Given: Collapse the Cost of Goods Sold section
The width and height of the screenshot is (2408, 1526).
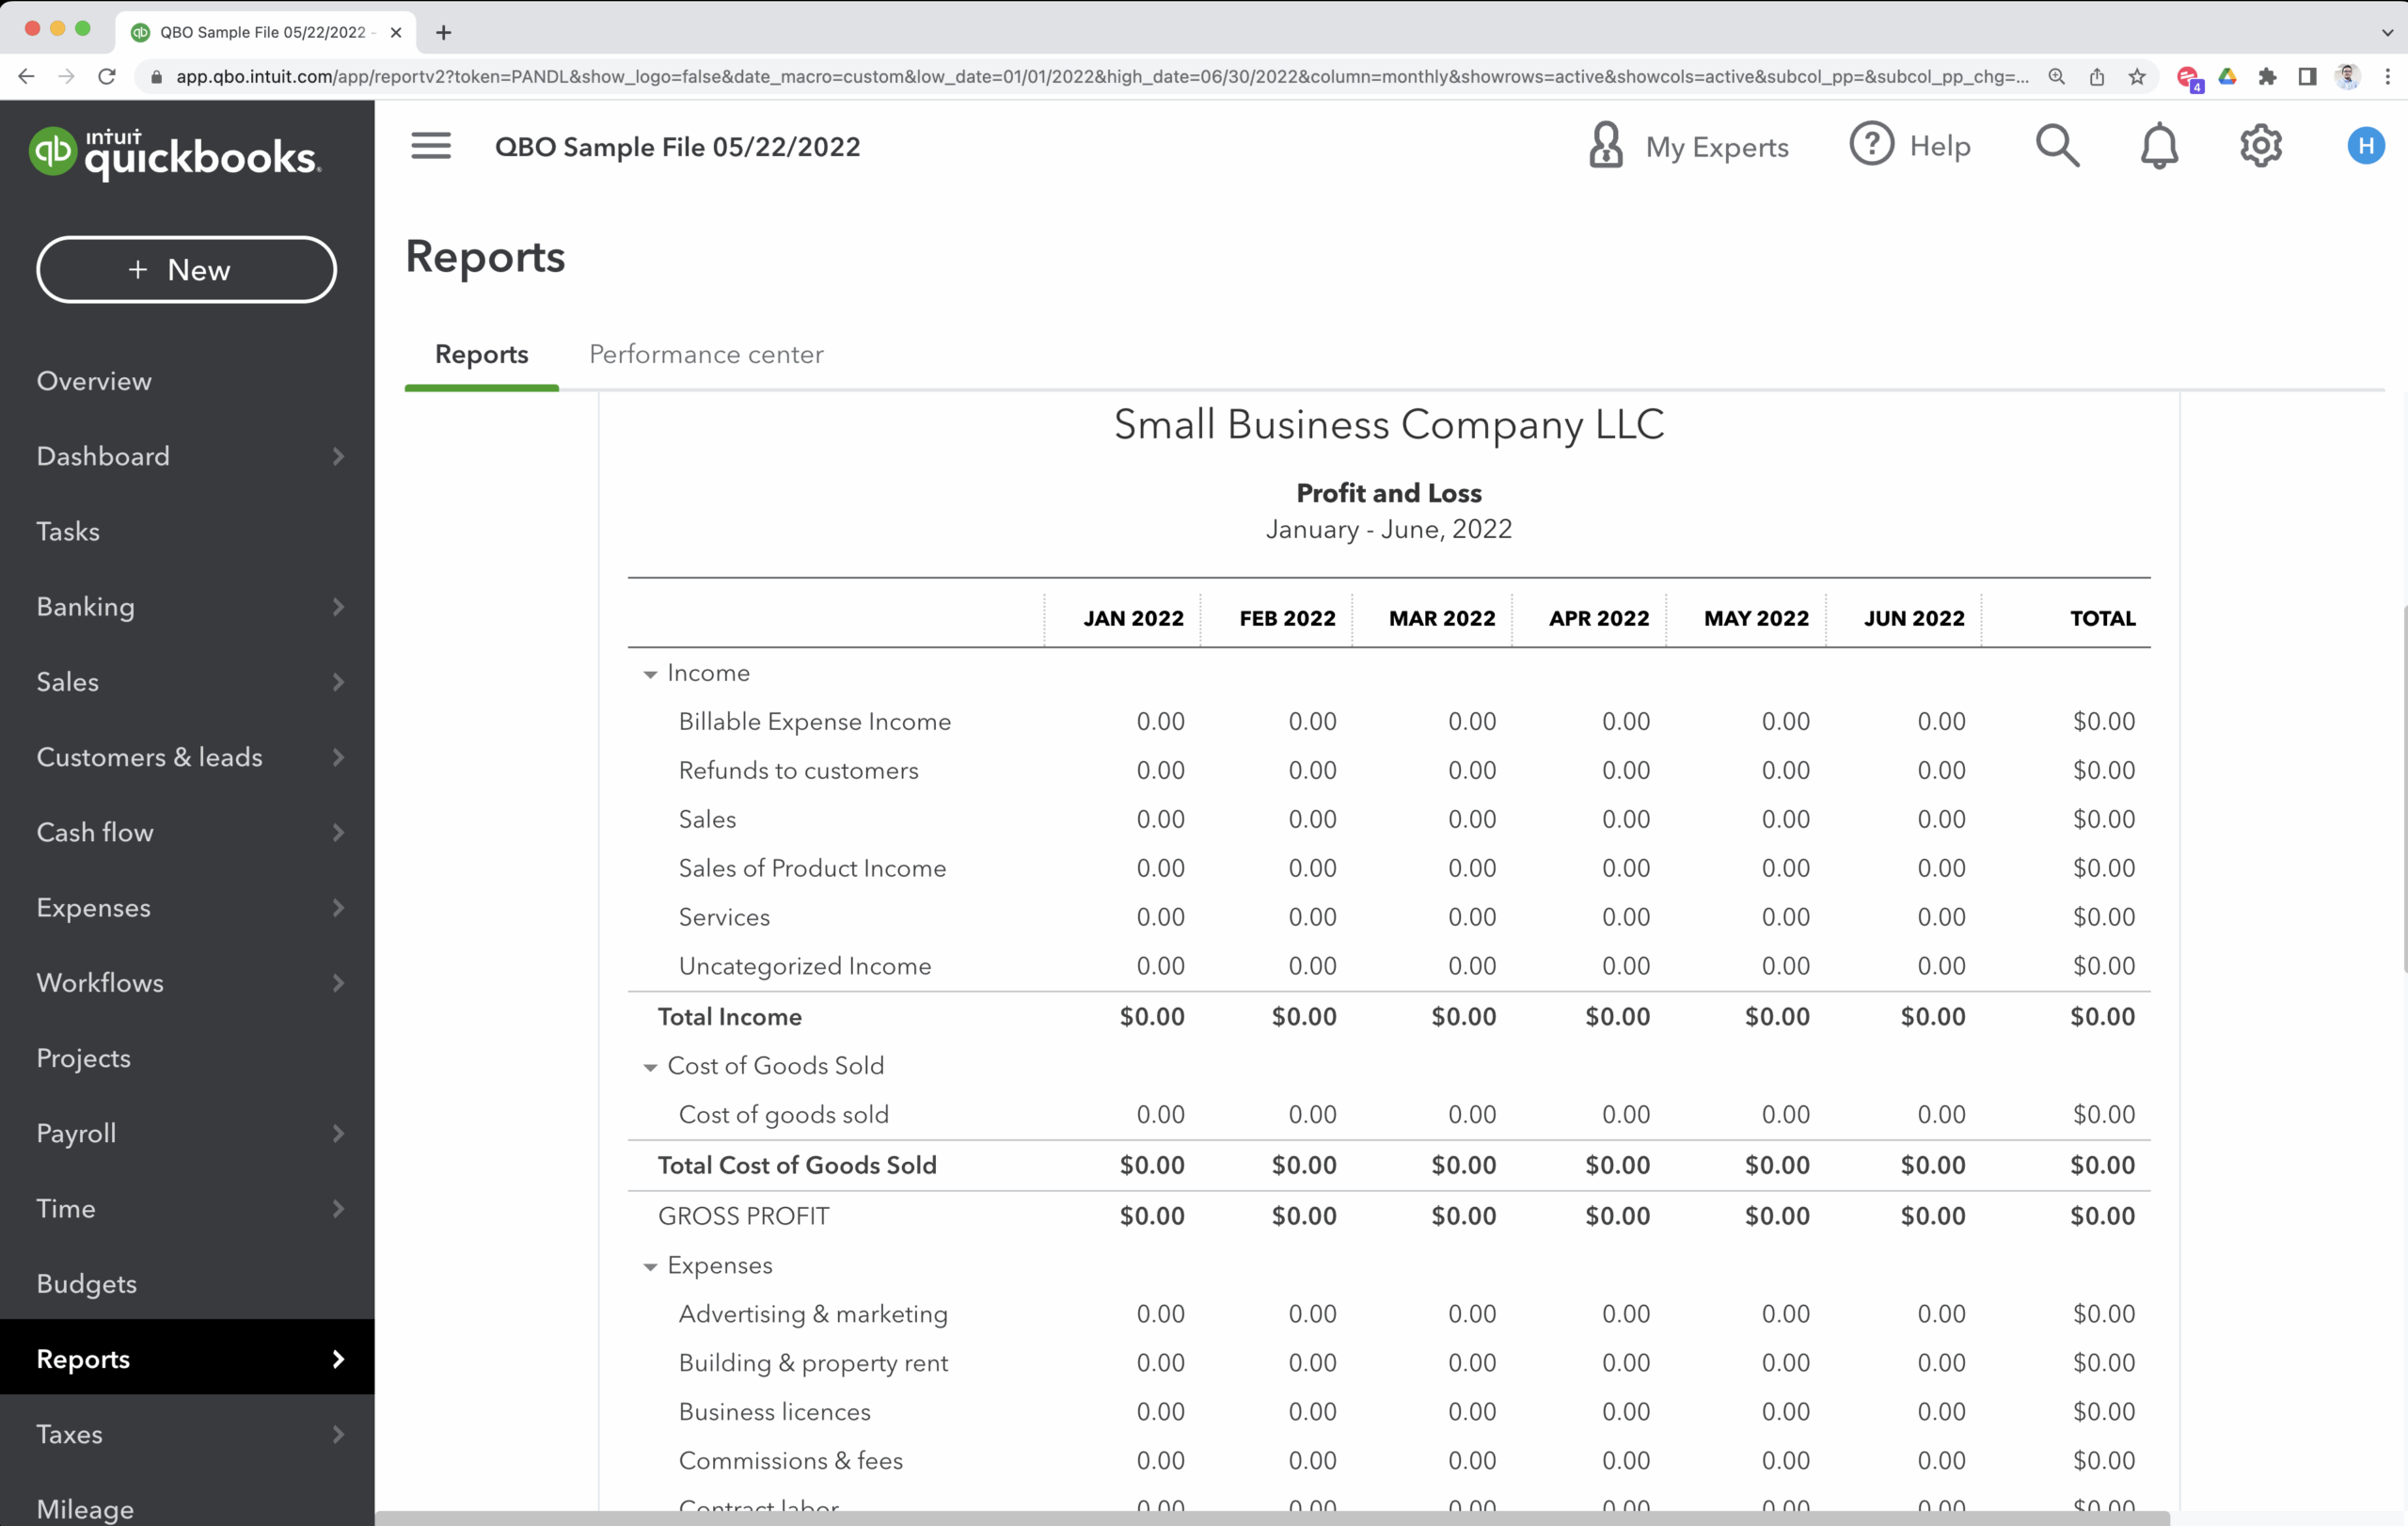Looking at the screenshot, I should 651,1067.
